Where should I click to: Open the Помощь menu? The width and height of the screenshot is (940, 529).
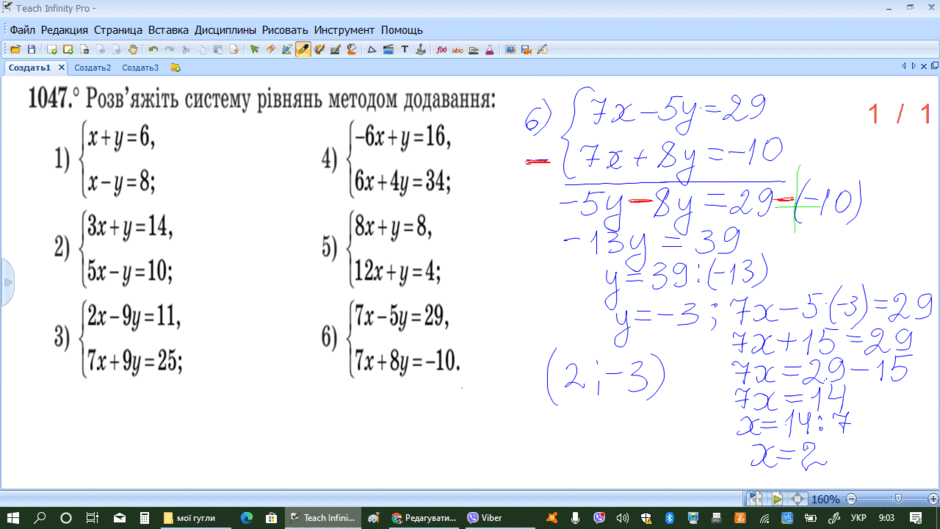click(402, 30)
